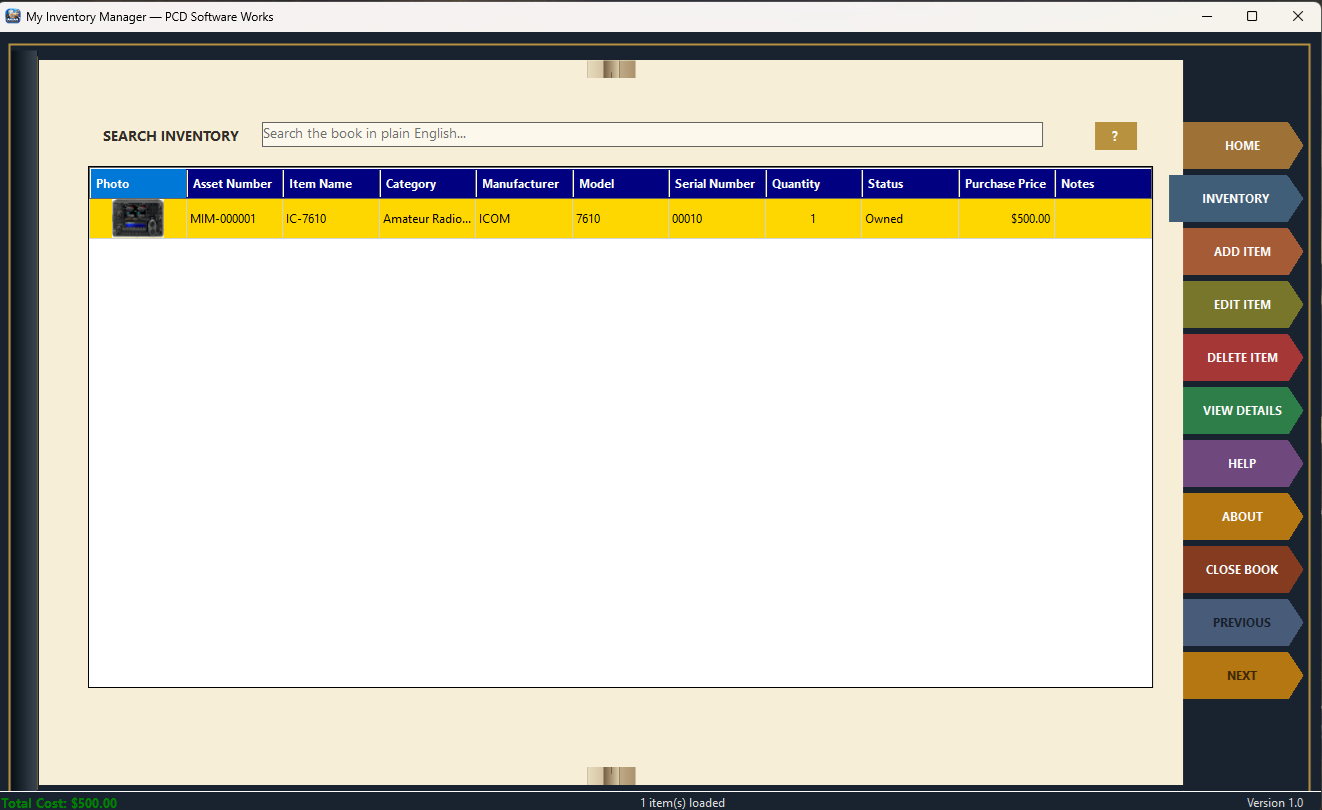Sort by the Model column header
1322x810 pixels.
click(621, 184)
